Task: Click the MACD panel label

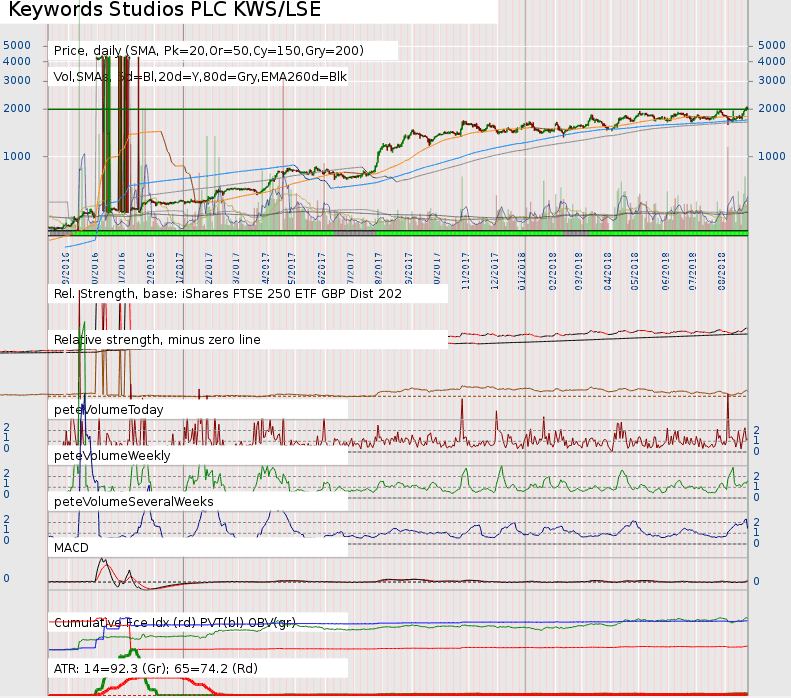Action: pos(71,548)
